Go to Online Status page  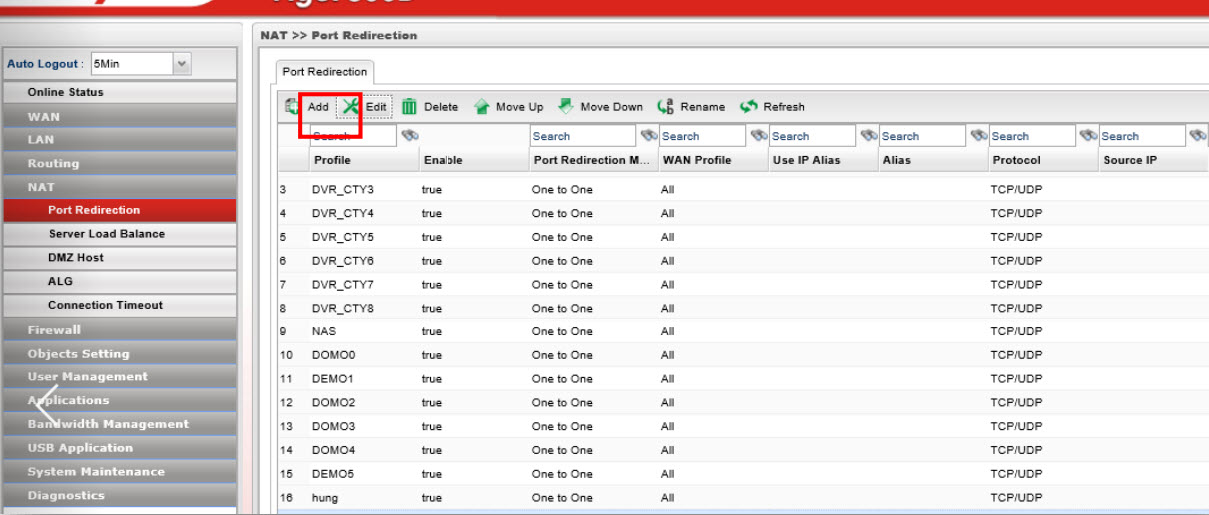[x=65, y=92]
